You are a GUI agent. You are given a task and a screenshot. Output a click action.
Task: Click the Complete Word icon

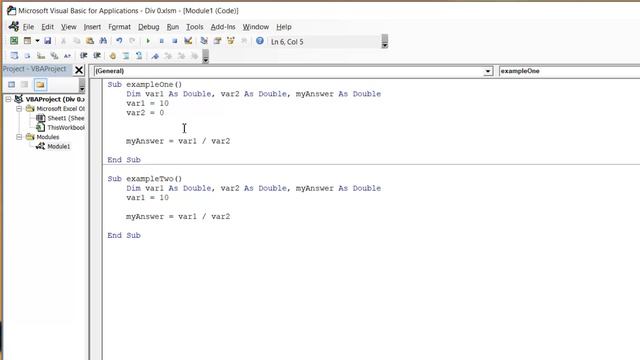click(x=67, y=56)
